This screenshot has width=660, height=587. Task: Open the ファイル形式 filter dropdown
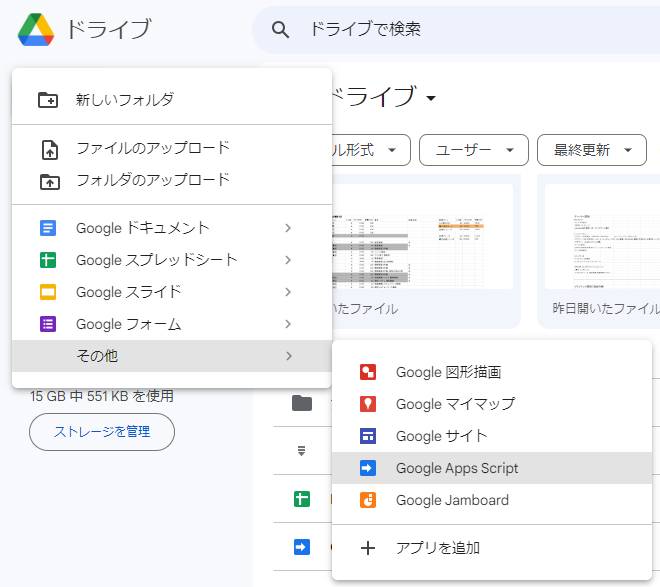(x=370, y=150)
